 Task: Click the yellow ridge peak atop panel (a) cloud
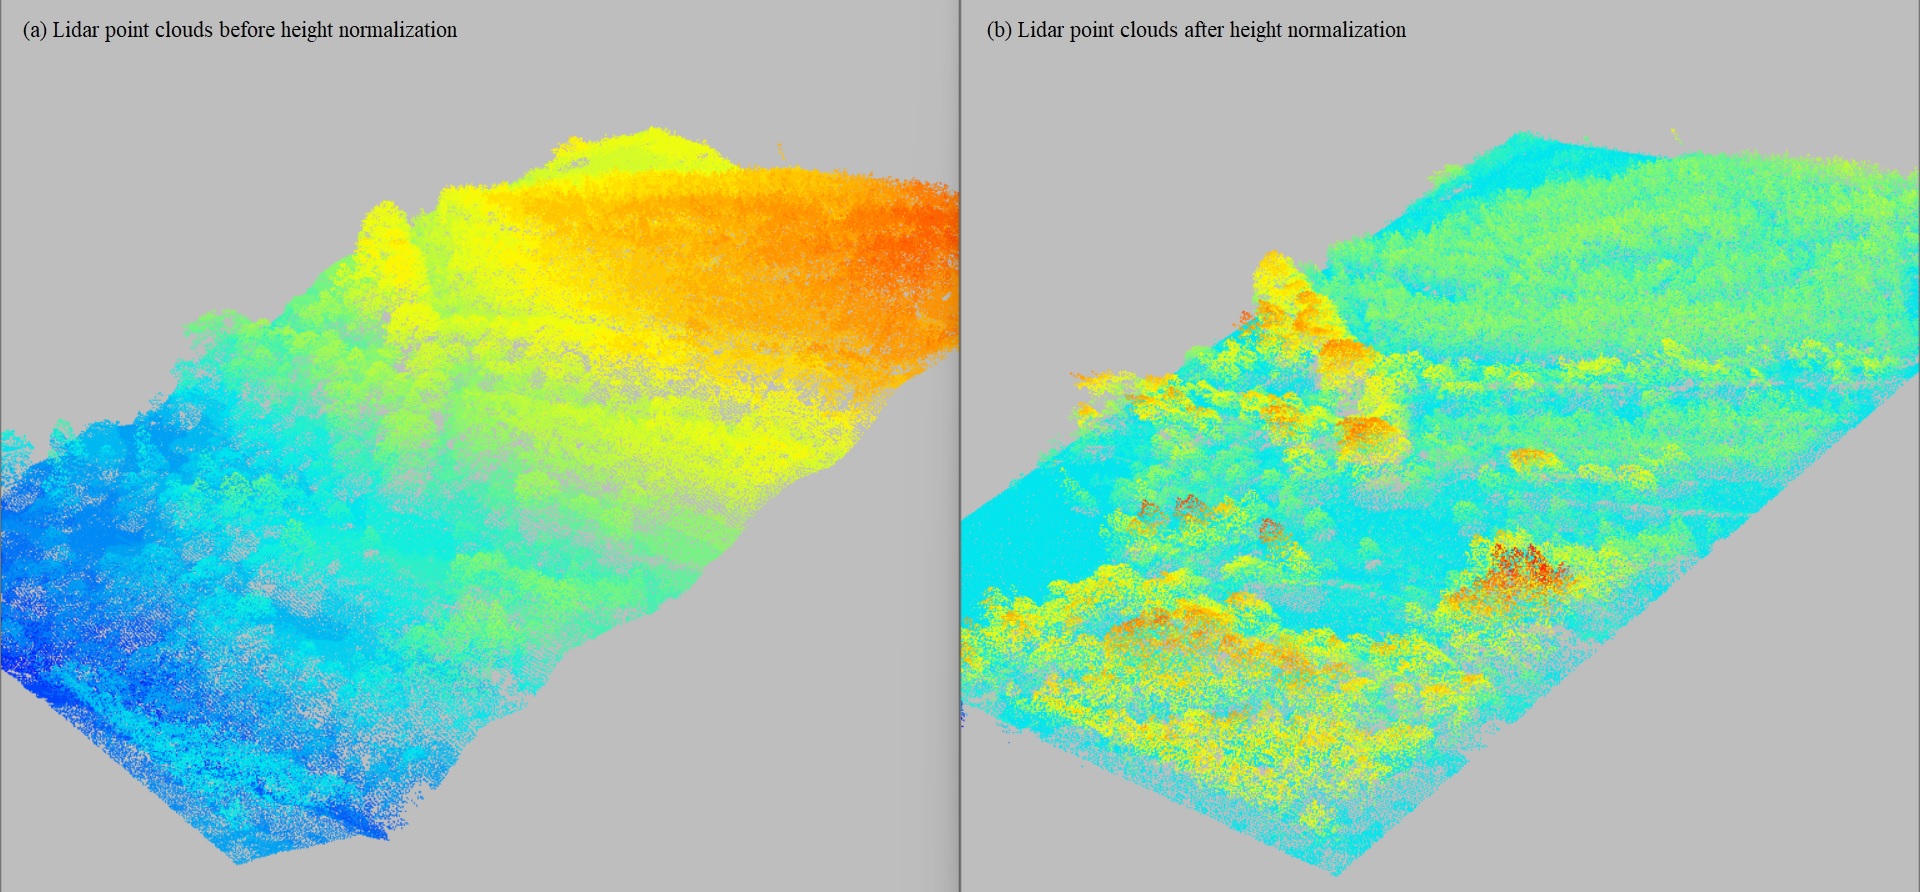(652, 140)
